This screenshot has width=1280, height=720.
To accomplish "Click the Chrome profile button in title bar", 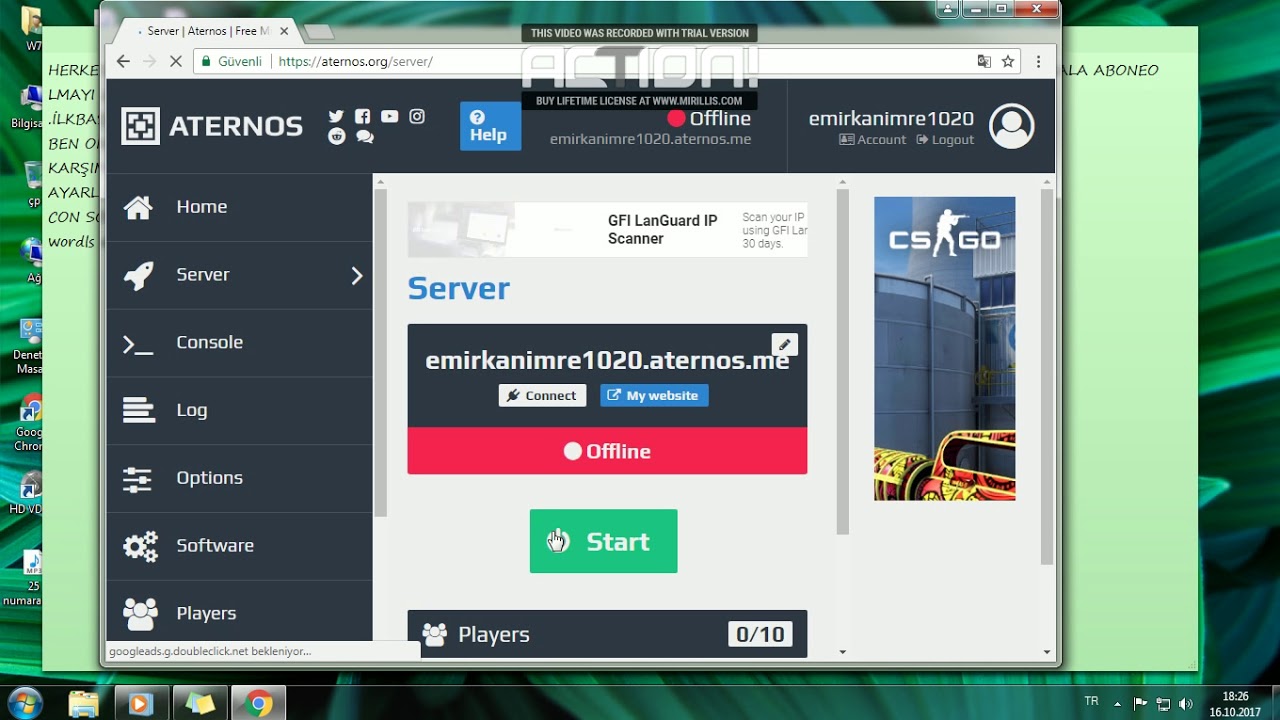I will [x=947, y=9].
